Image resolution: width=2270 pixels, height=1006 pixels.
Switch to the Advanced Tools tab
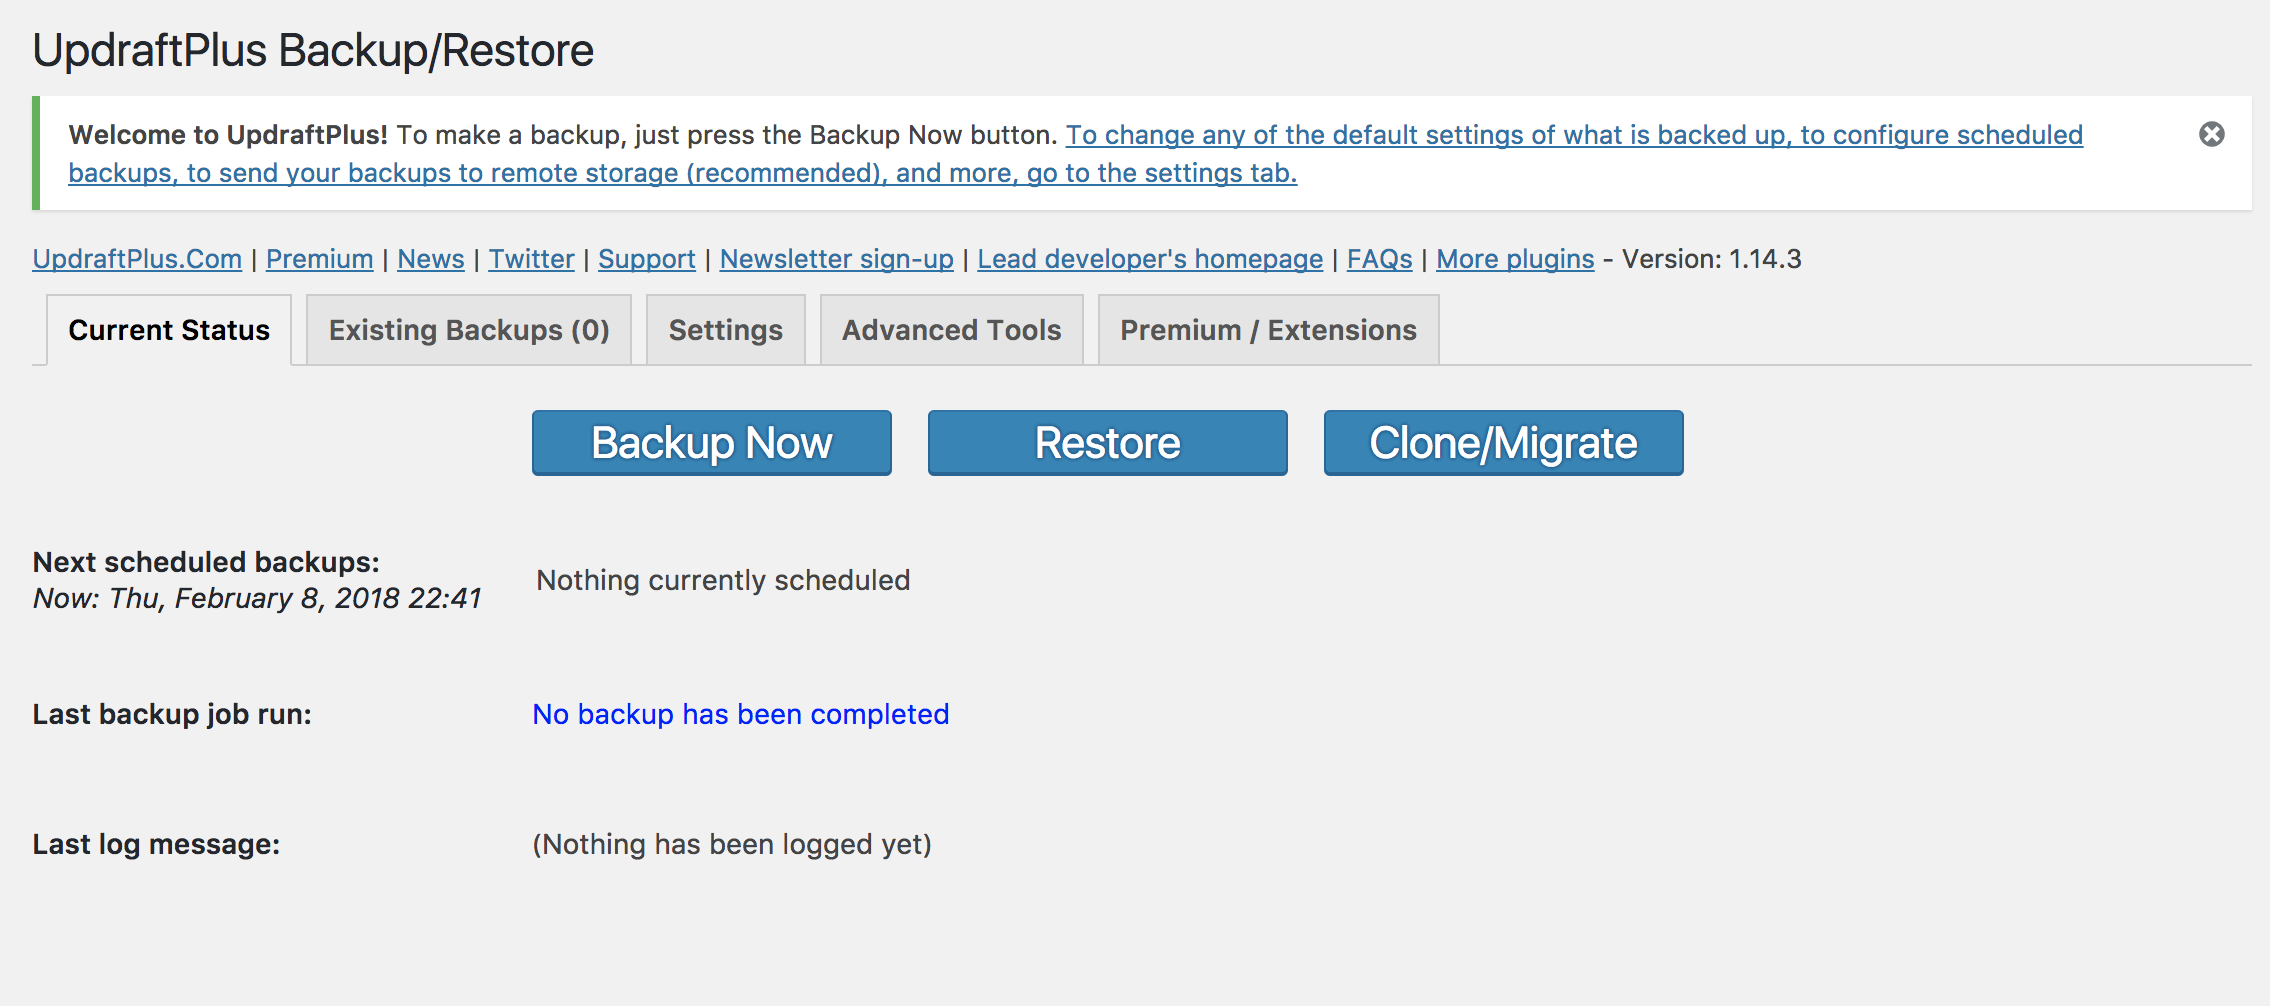[952, 330]
